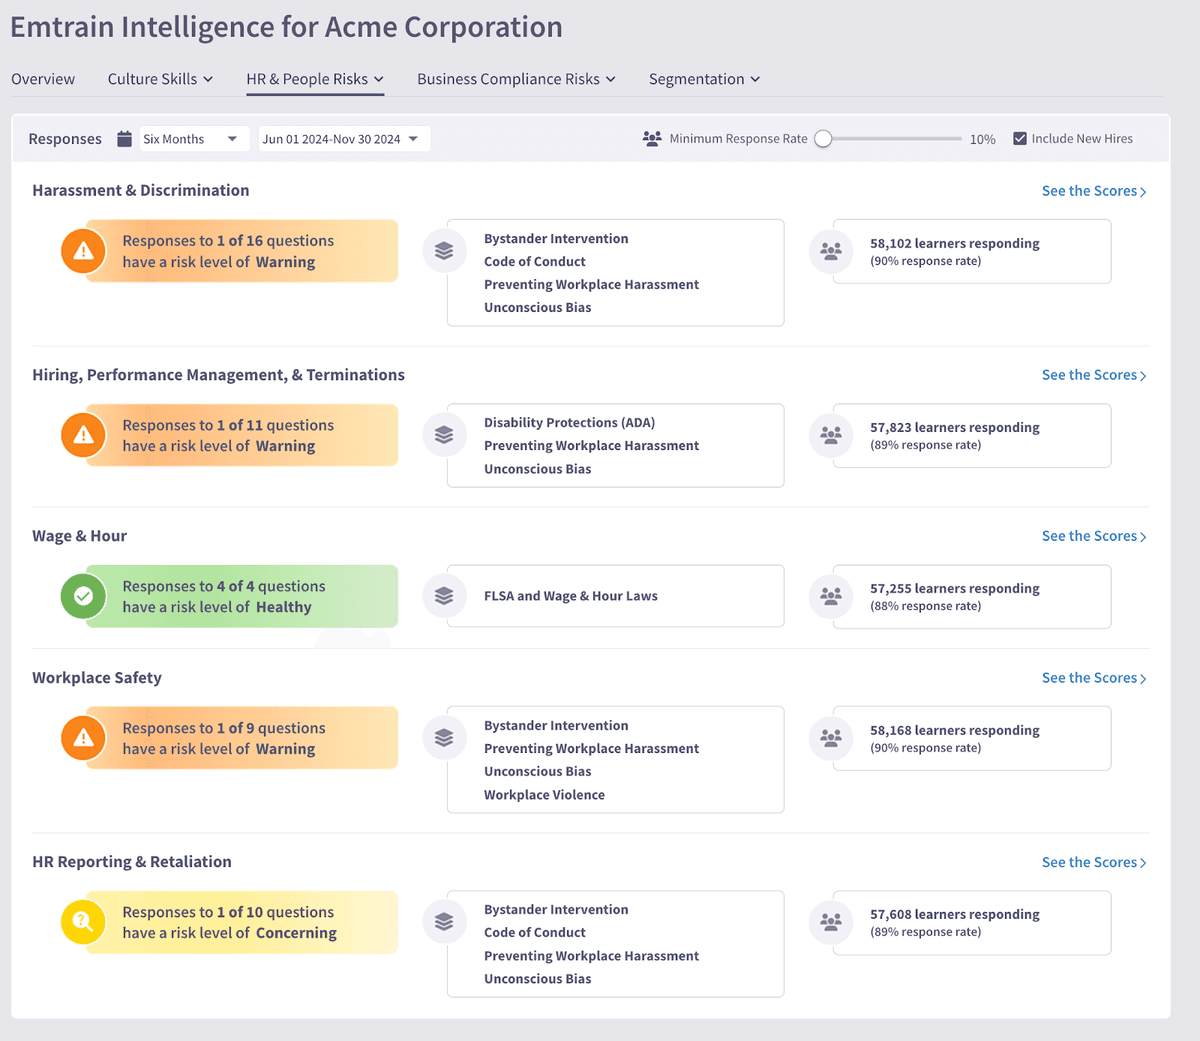Expand the Culture Skills menu

tap(160, 79)
